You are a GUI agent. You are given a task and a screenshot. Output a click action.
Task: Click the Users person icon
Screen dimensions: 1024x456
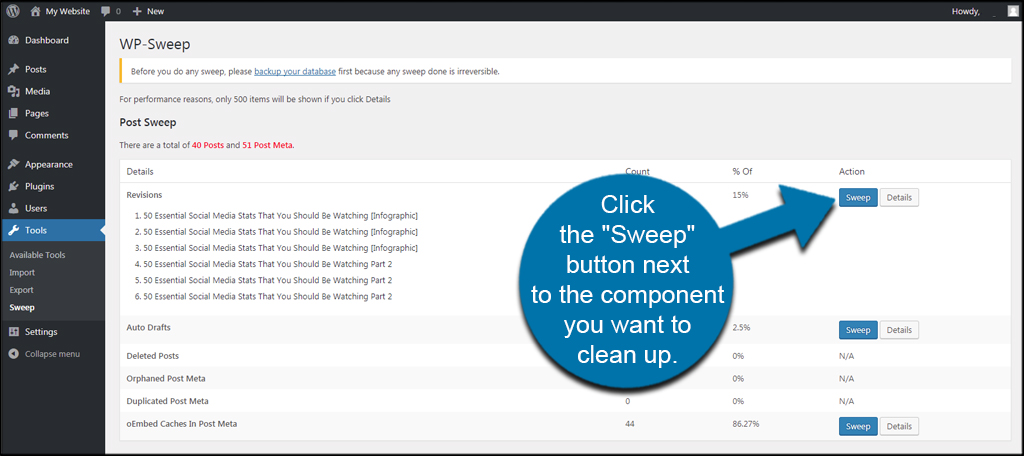pos(13,208)
